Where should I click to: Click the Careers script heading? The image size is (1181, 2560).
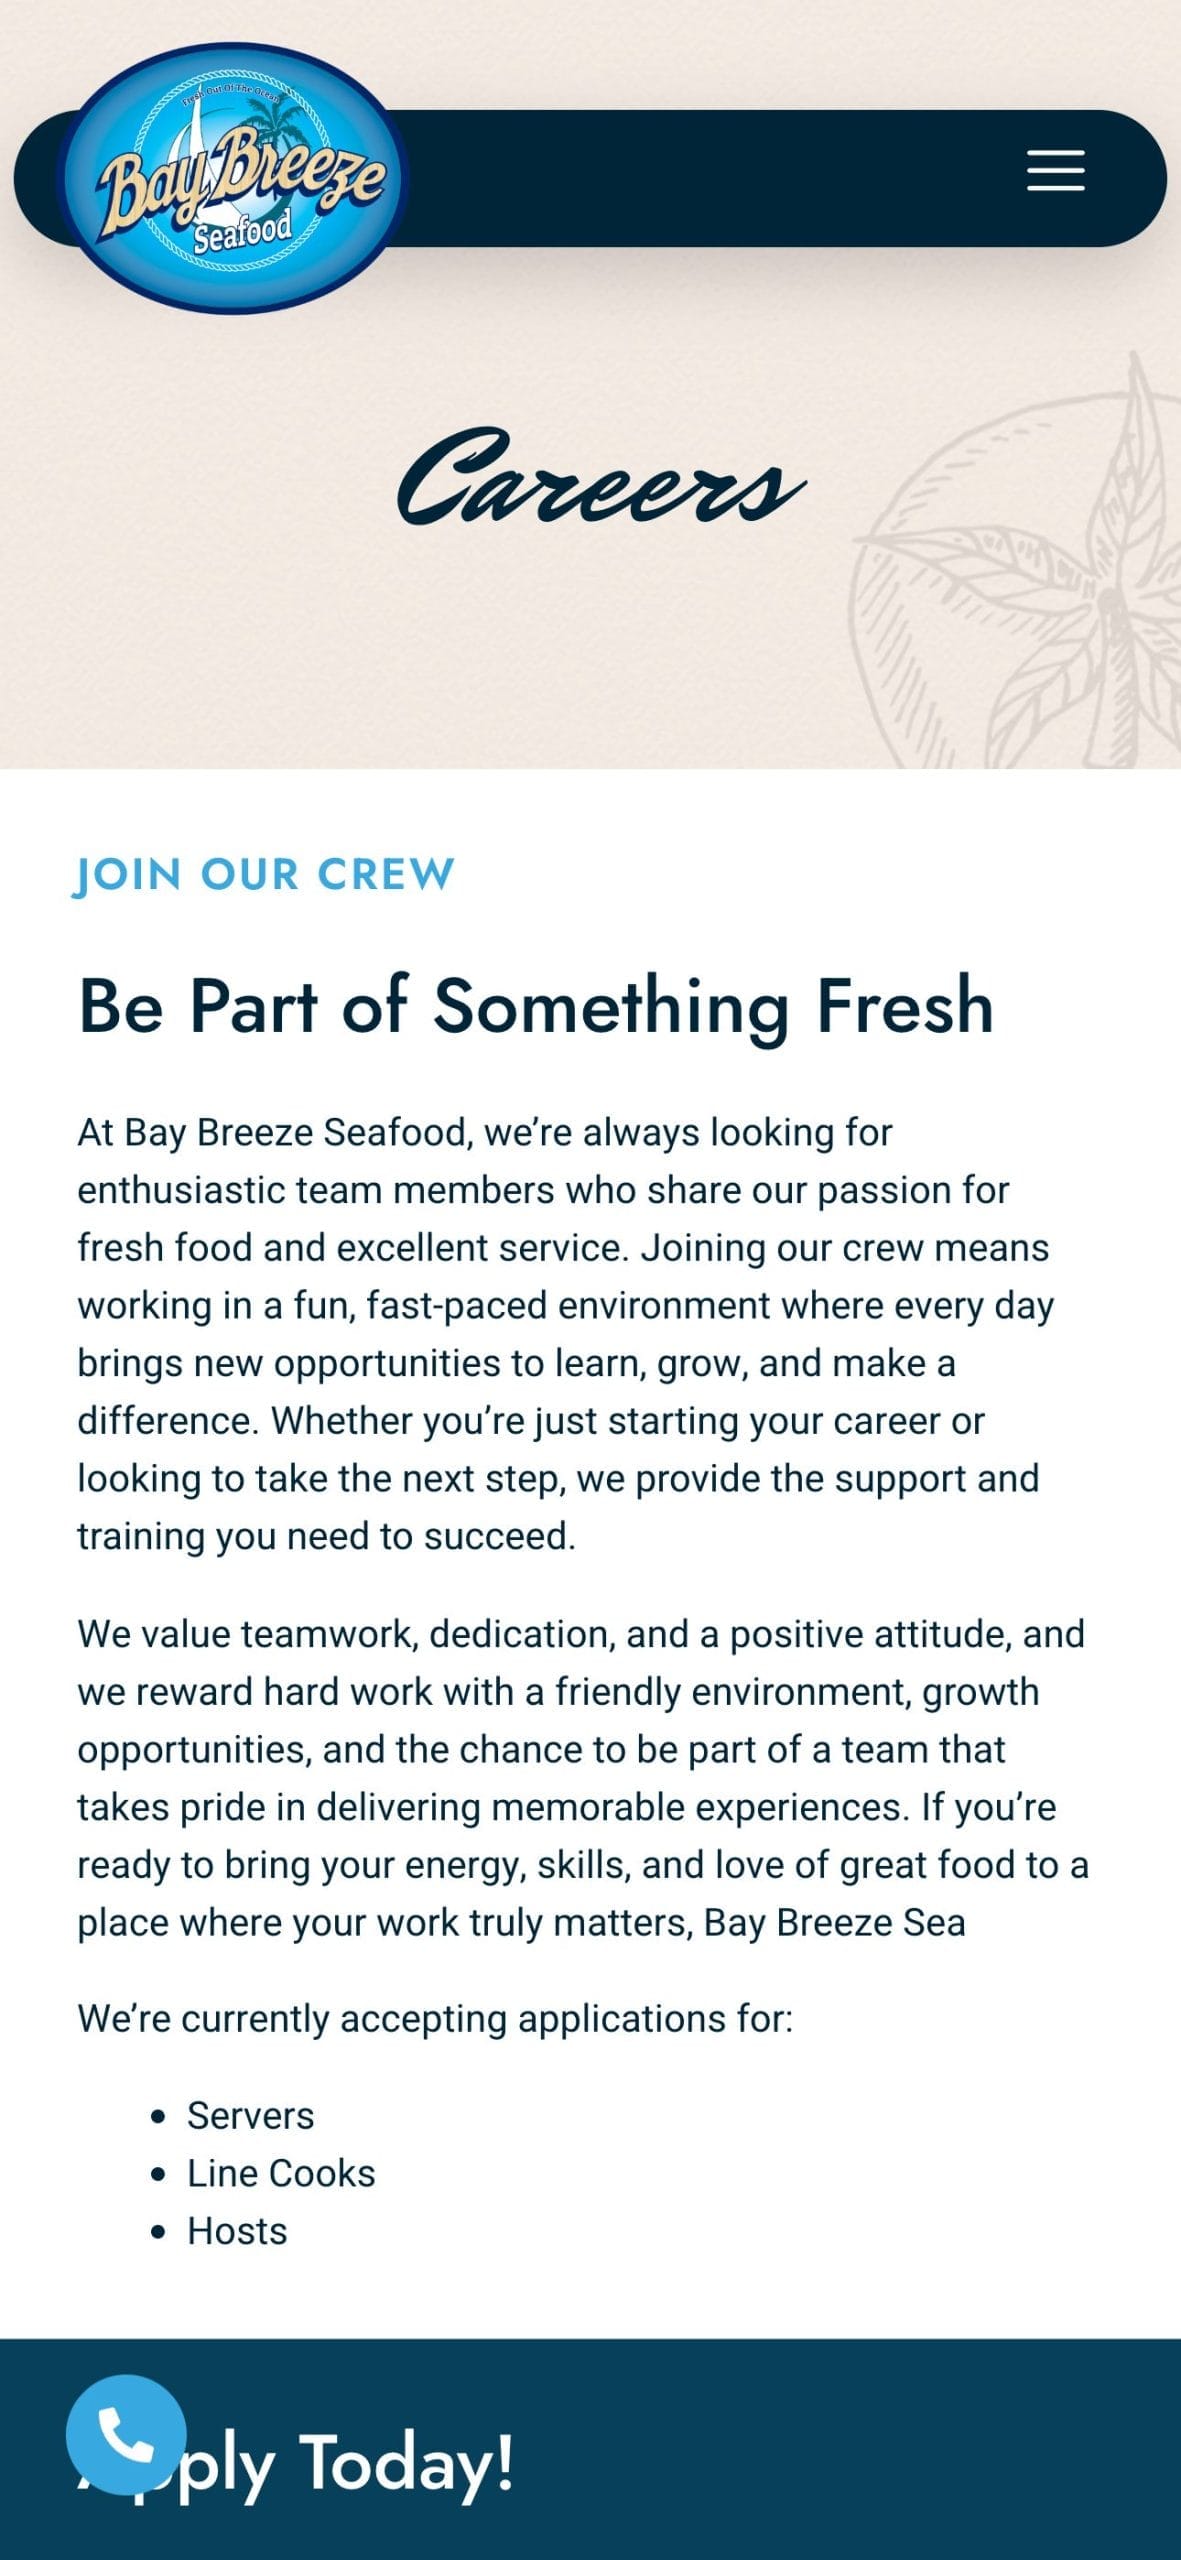(600, 478)
